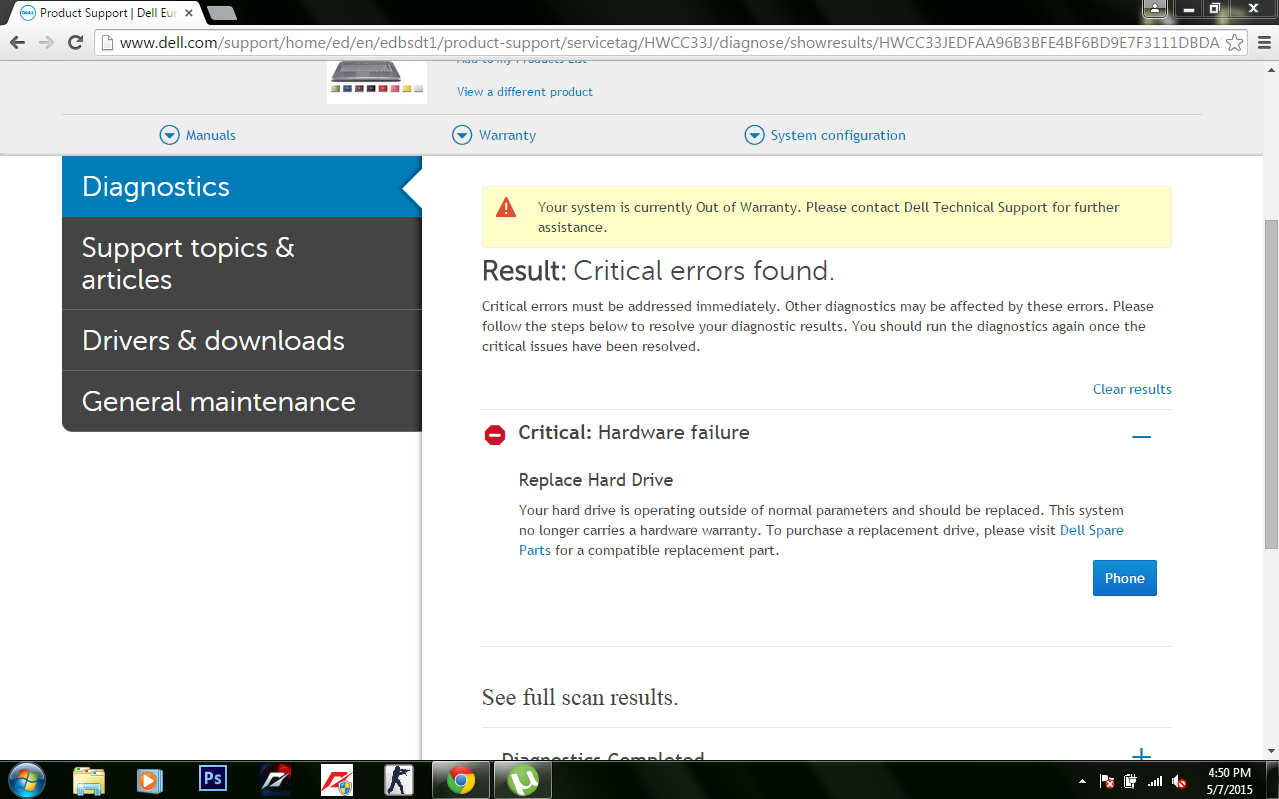Launch Windows Media Player from taskbar

150,780
